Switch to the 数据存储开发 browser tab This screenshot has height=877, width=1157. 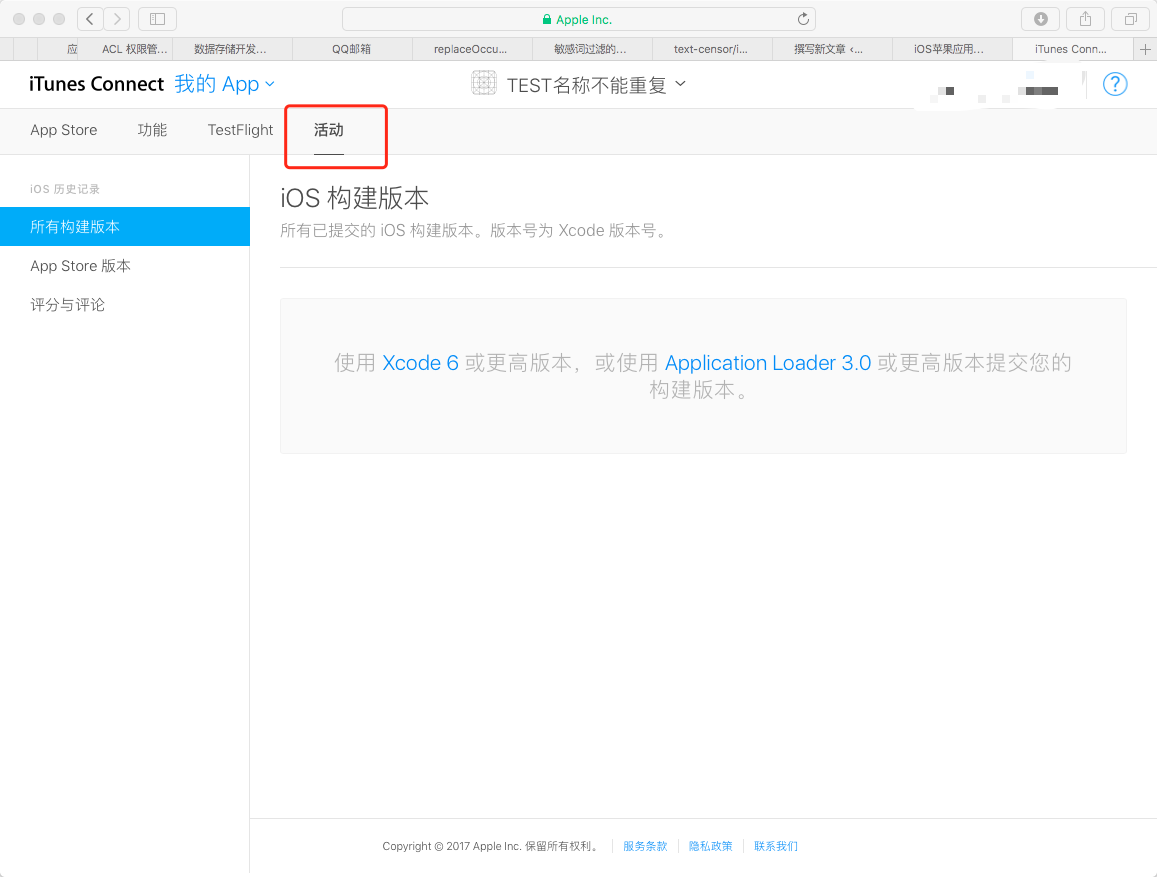tap(230, 49)
